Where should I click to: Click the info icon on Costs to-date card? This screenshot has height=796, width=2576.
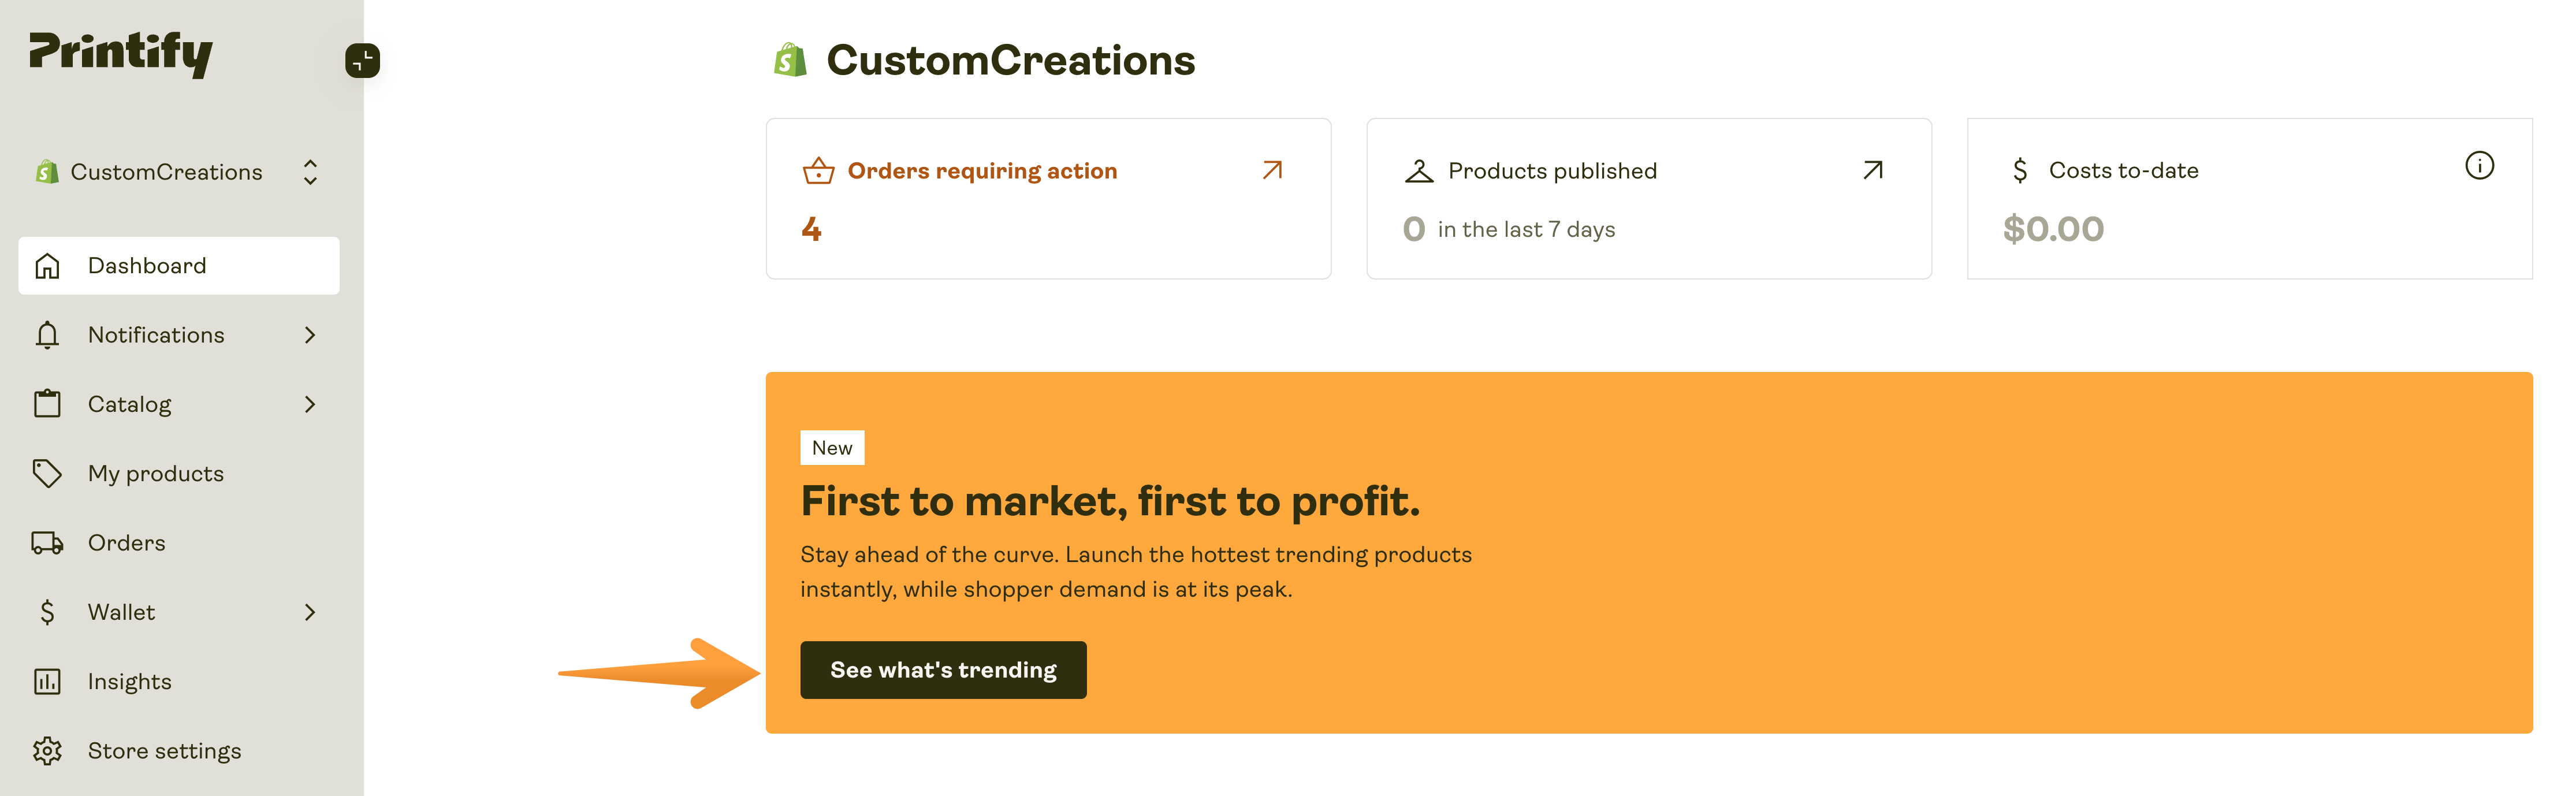[x=2481, y=166]
